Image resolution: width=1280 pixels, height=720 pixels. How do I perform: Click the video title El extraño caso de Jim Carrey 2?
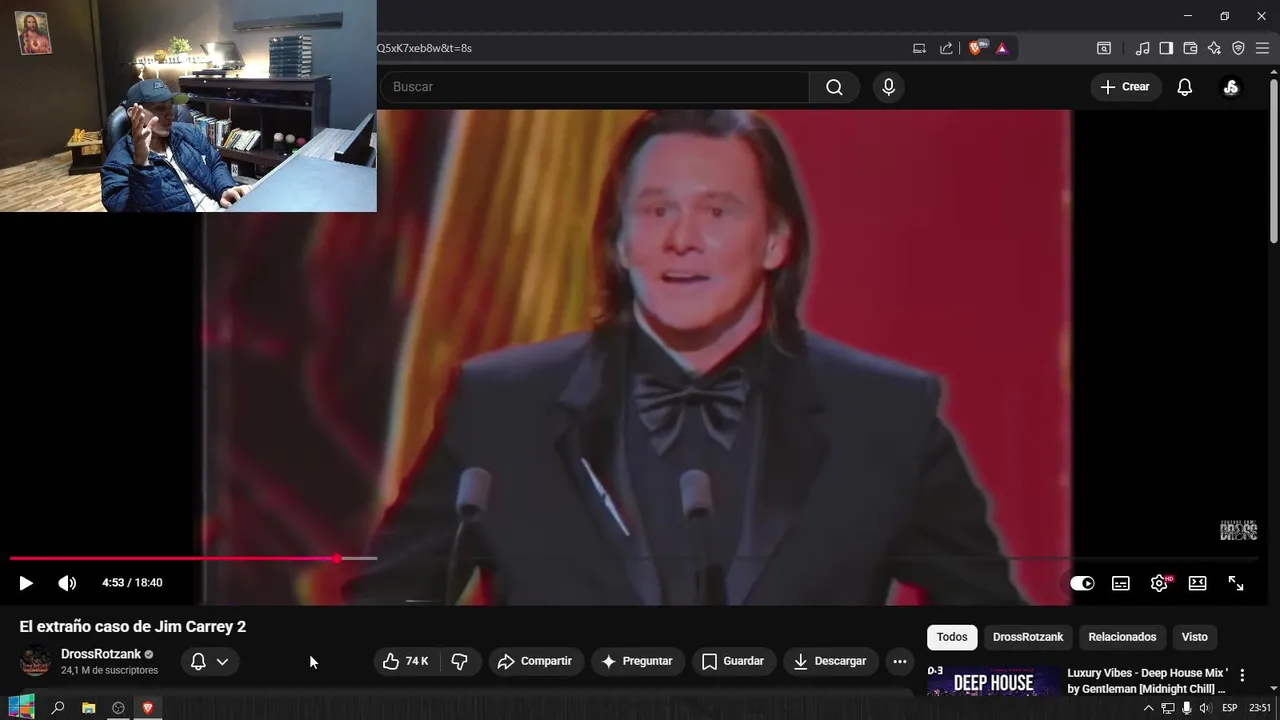tap(133, 627)
